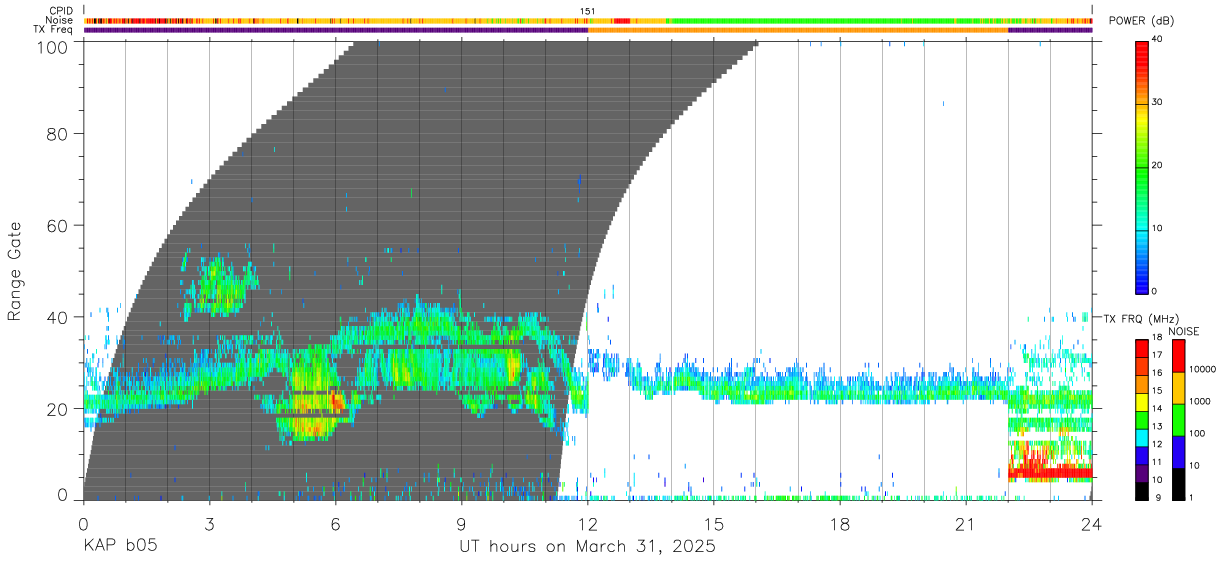Click the 20 tick on POWER scale

(1155, 165)
